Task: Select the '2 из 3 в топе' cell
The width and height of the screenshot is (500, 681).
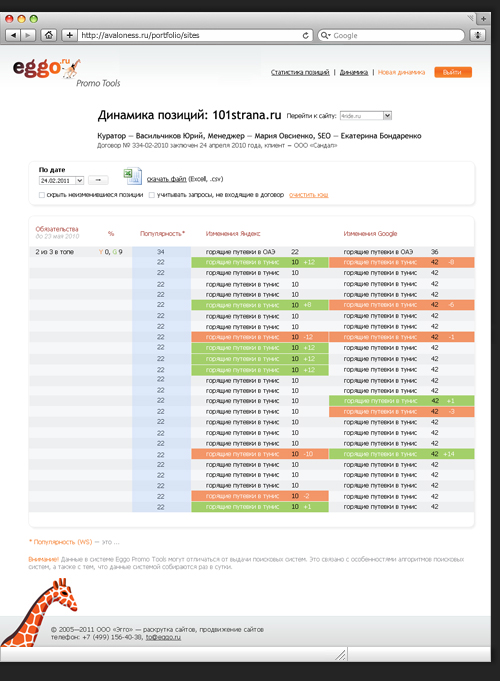Action: click(55, 252)
